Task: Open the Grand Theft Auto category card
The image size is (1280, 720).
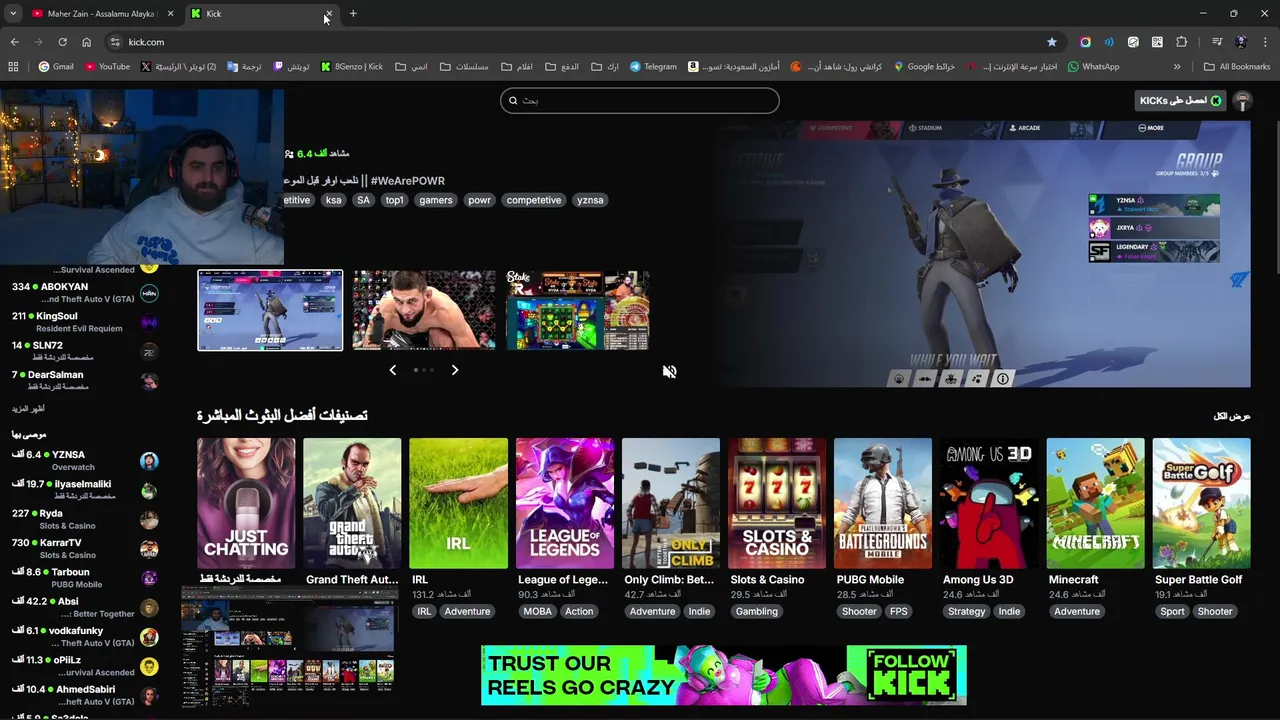Action: click(352, 503)
